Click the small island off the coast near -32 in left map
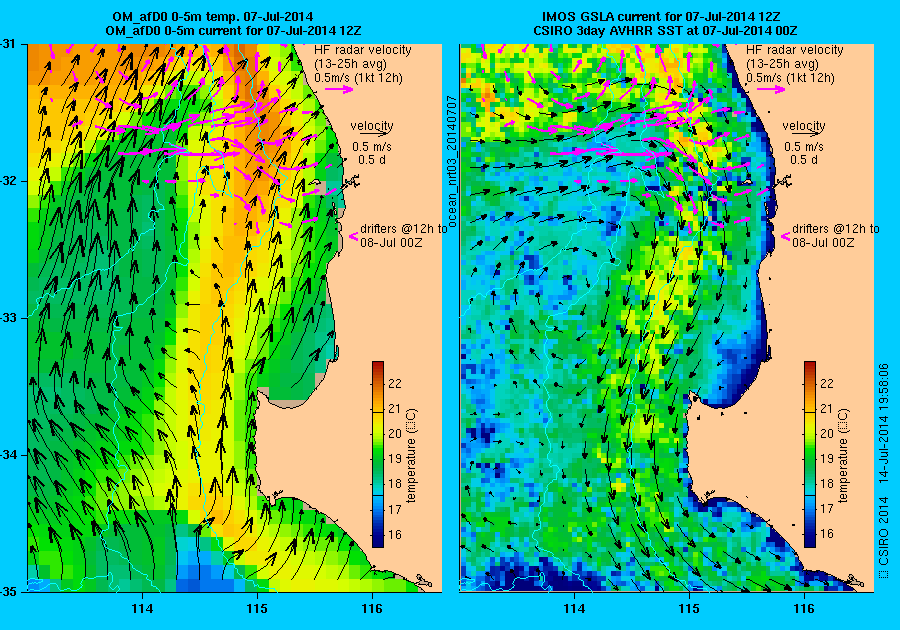Screen dimensions: 900x630 pyautogui.click(x=315, y=183)
